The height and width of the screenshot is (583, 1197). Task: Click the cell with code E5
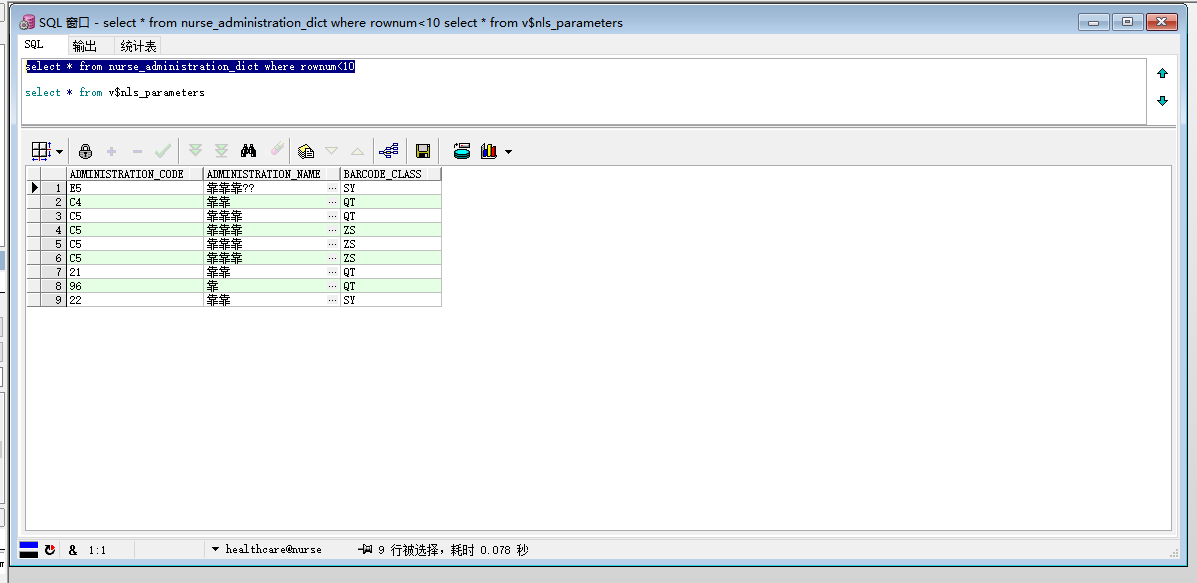pos(135,188)
